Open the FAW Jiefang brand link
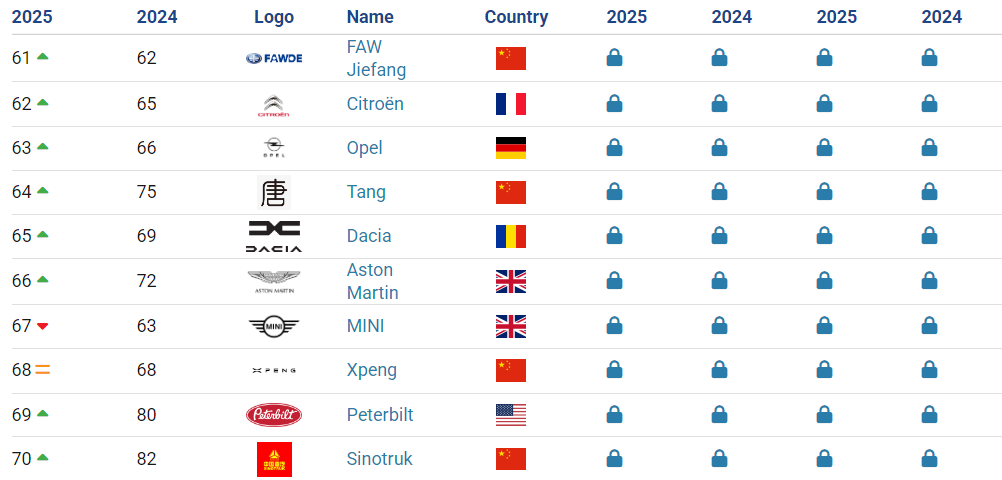The width and height of the screenshot is (1002, 480). (376, 58)
